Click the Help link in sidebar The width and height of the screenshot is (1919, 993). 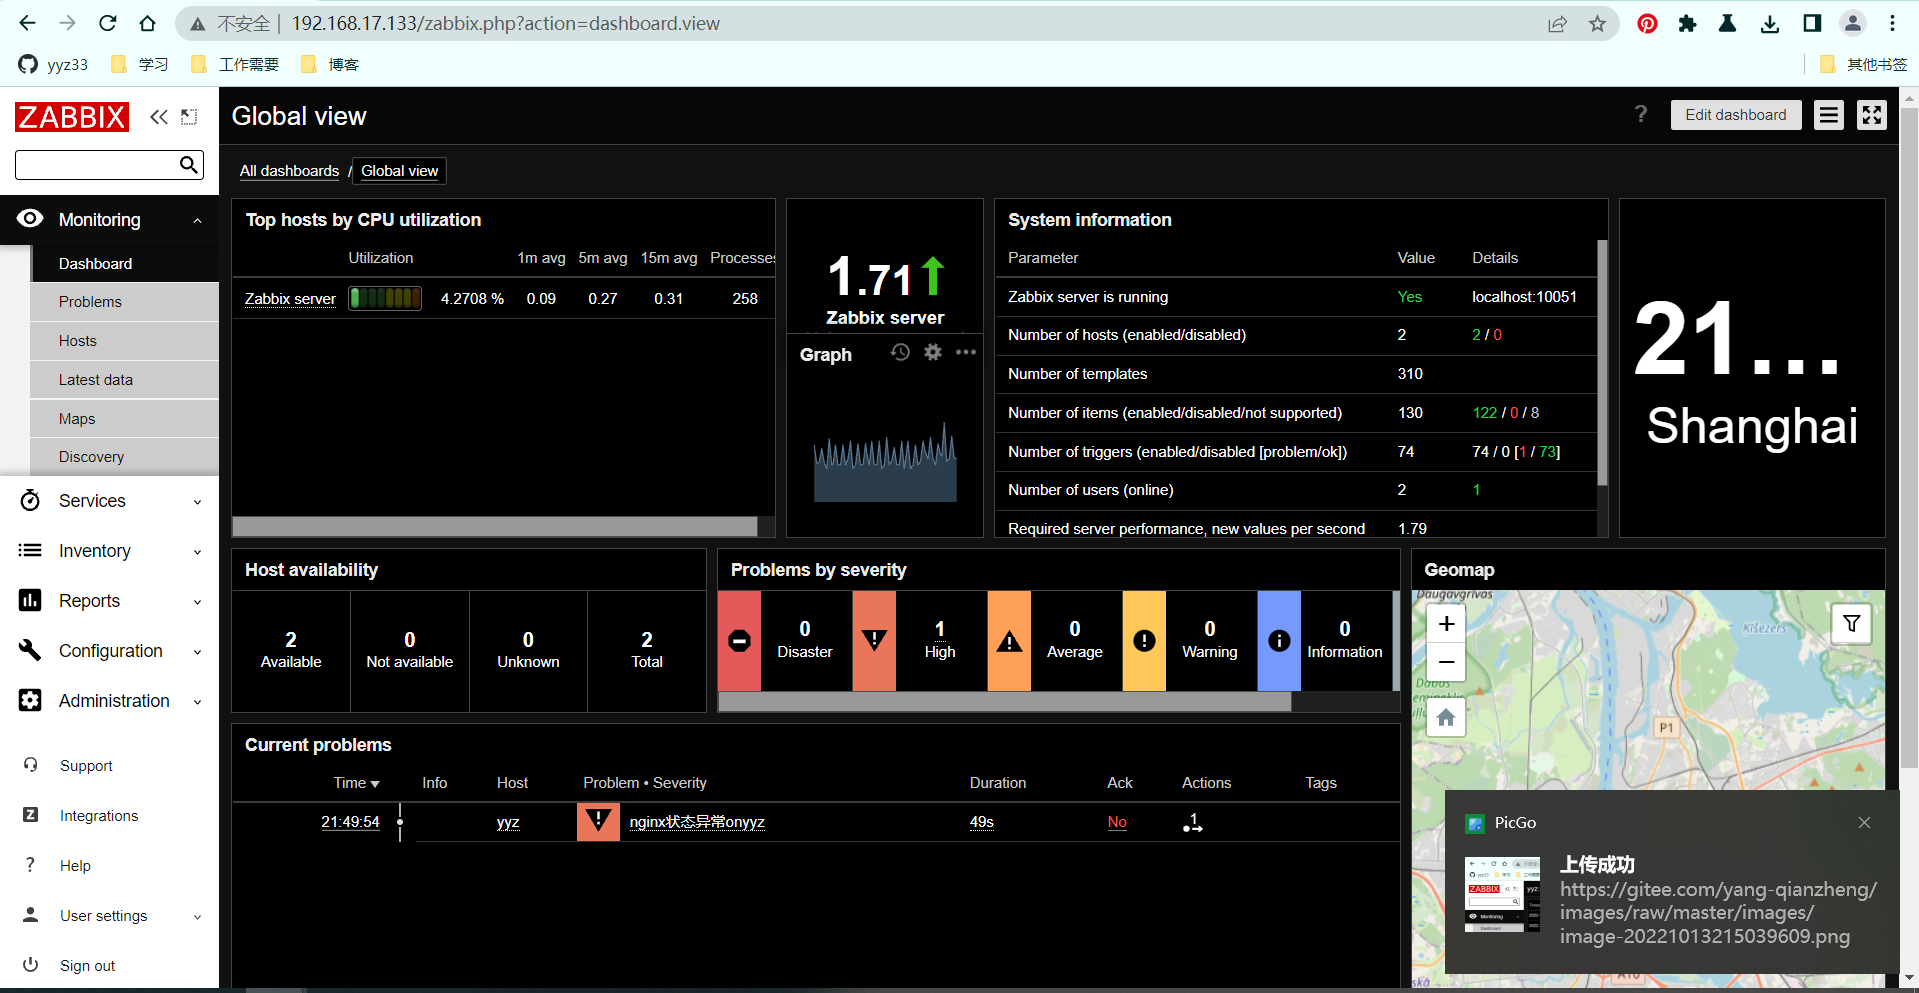[x=75, y=866]
